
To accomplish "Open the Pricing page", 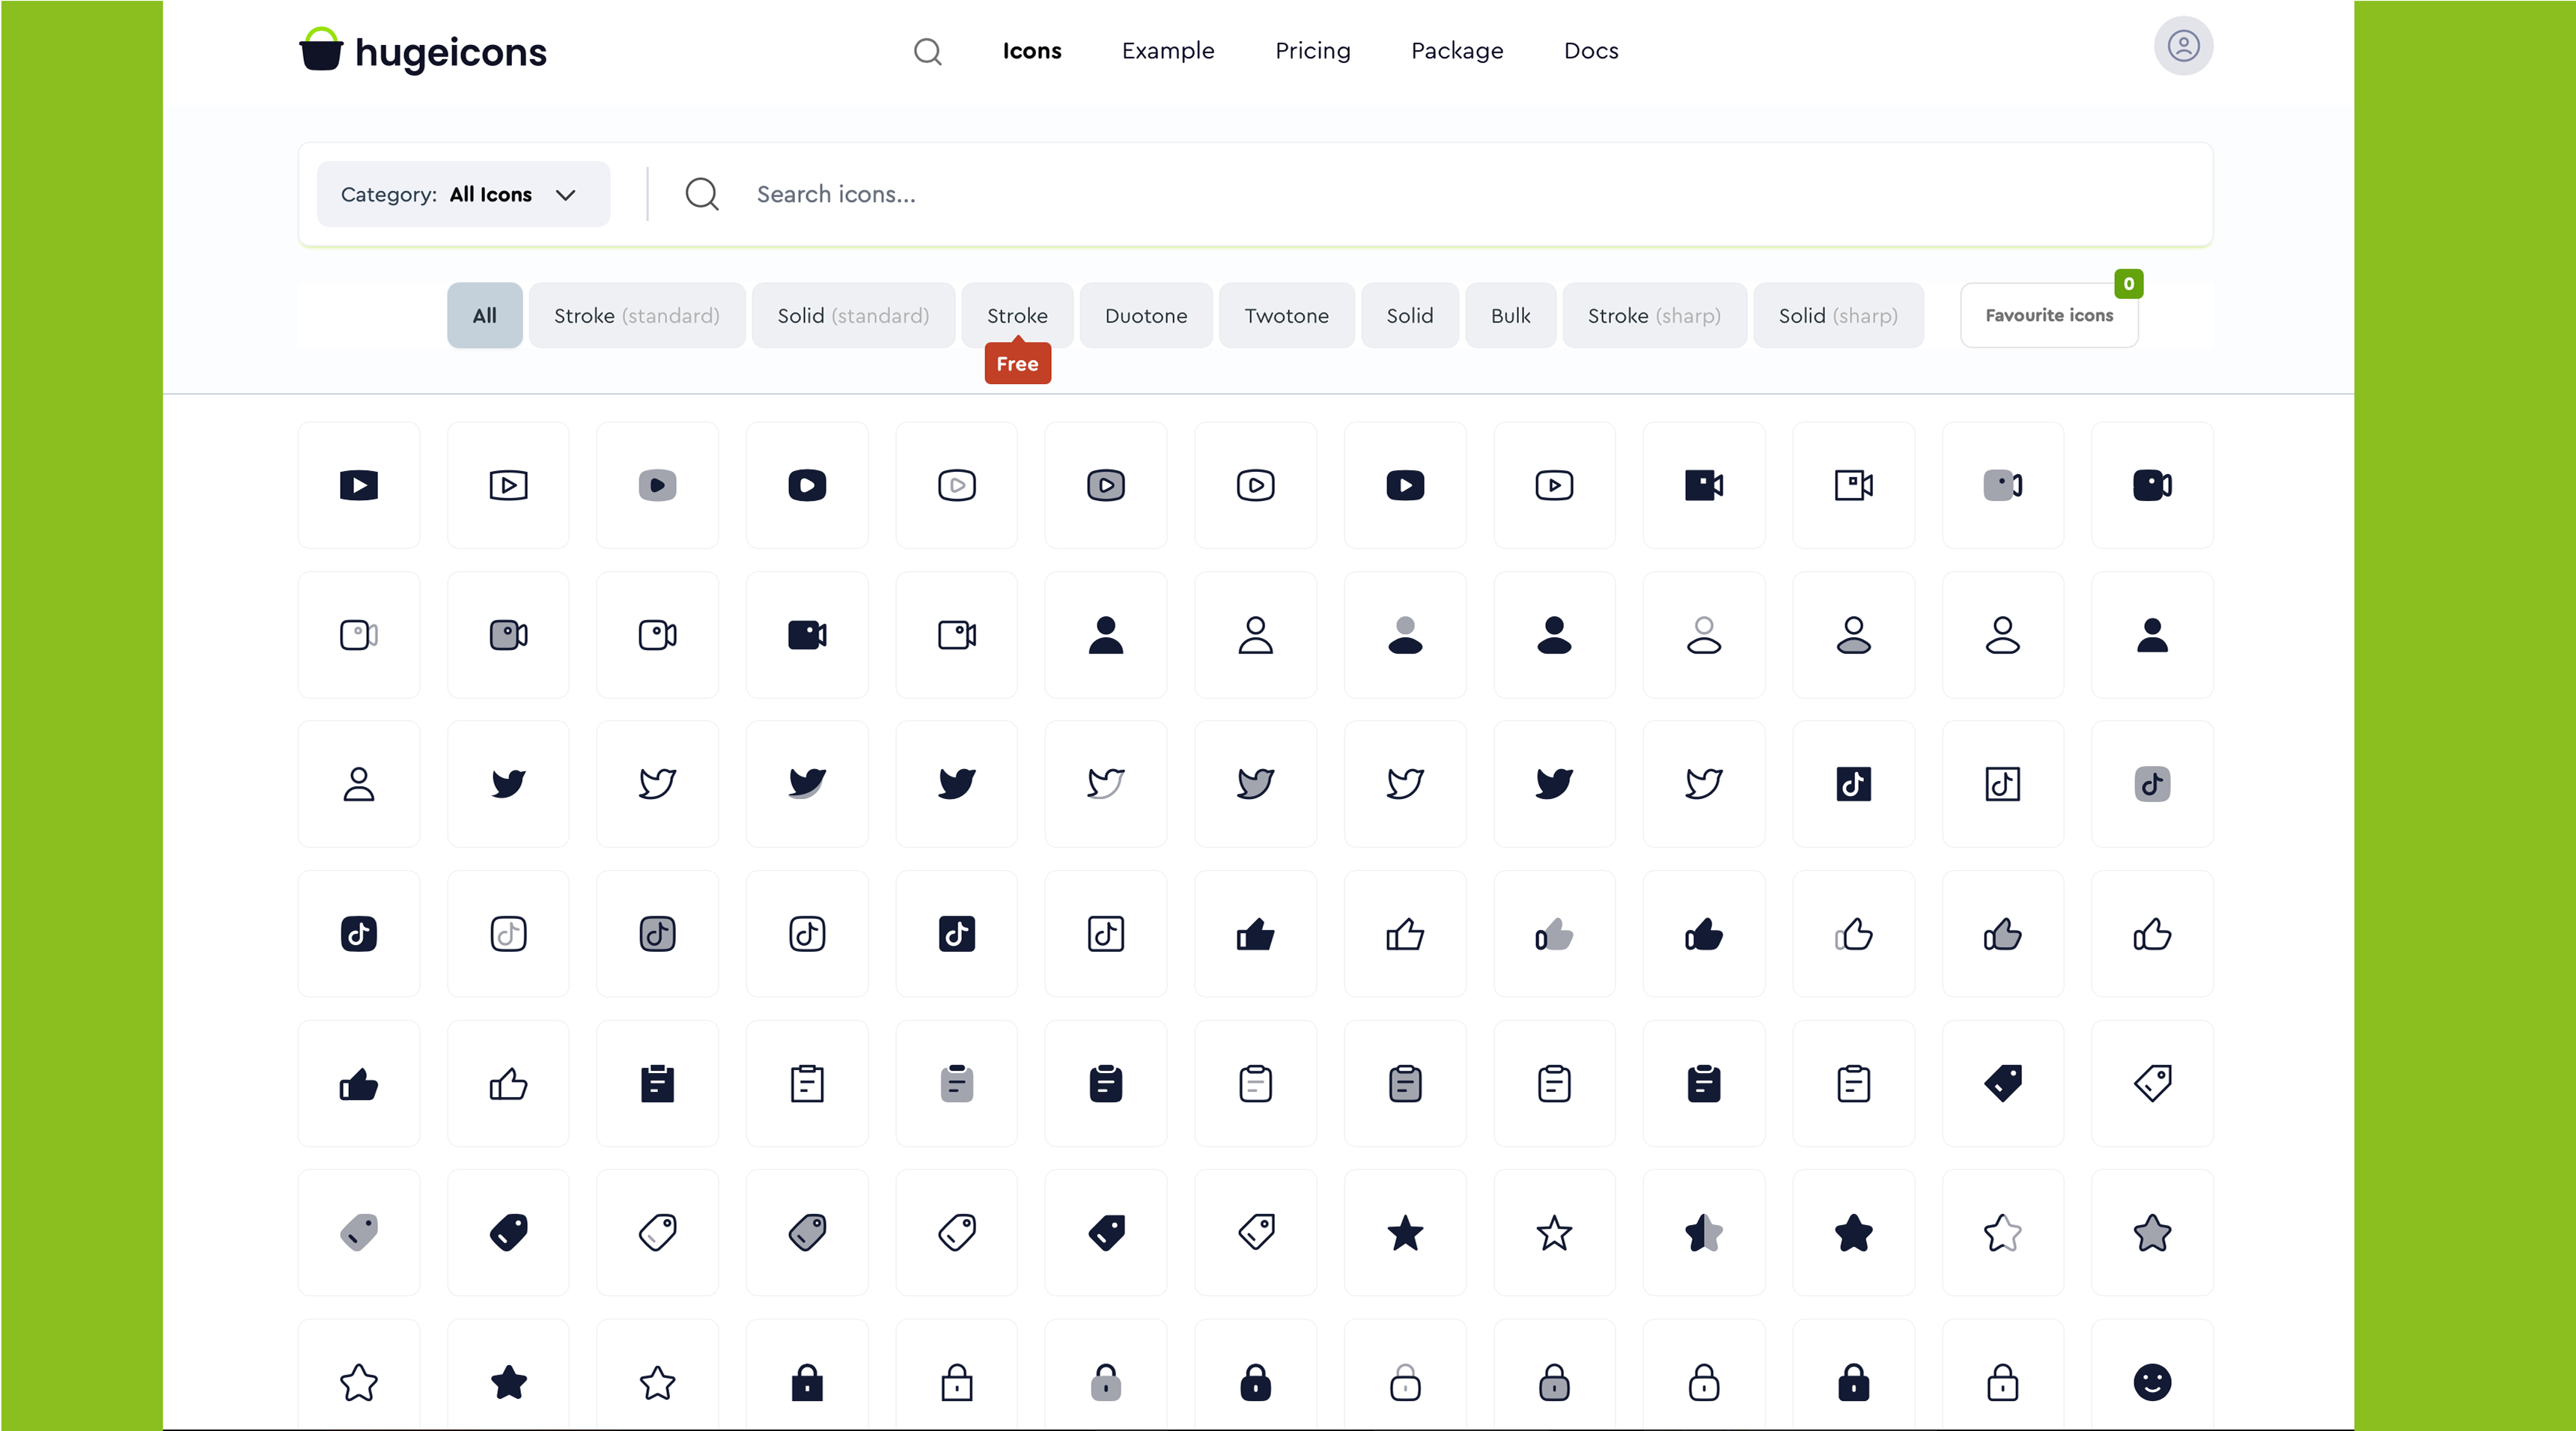I will coord(1313,50).
